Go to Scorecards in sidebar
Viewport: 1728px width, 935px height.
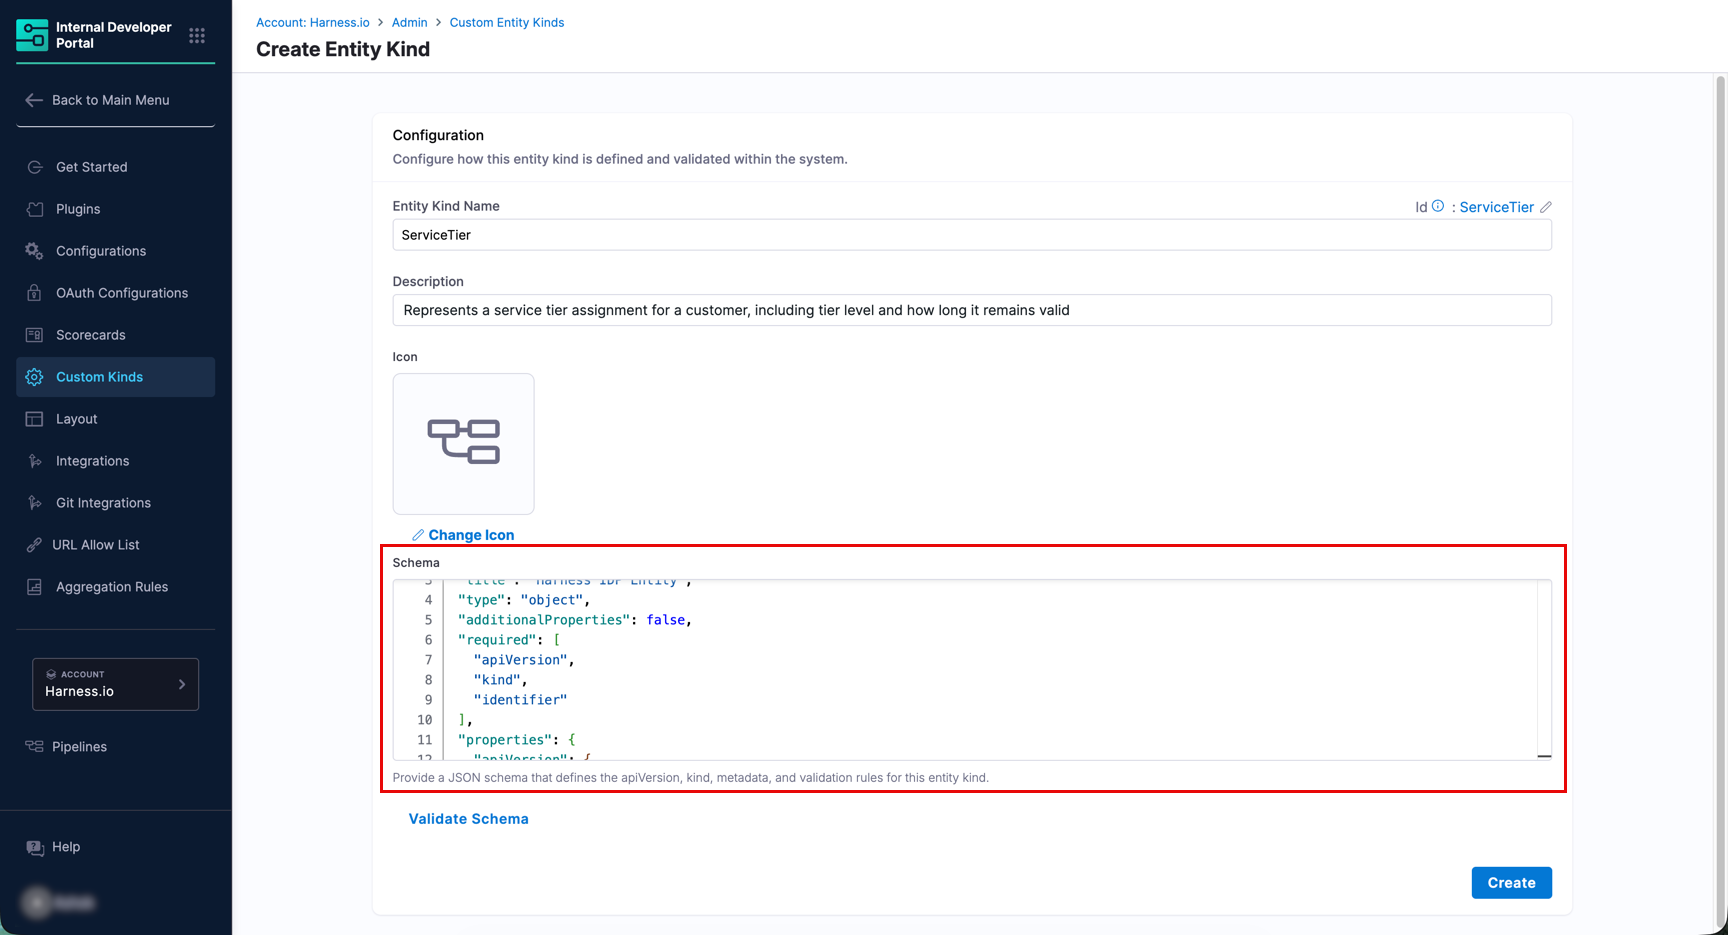(x=90, y=335)
